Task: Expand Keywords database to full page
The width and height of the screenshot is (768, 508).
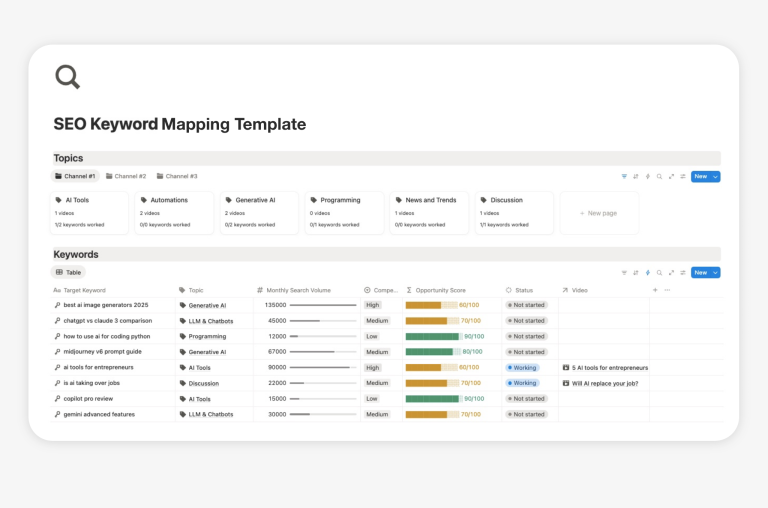Action: pos(671,272)
